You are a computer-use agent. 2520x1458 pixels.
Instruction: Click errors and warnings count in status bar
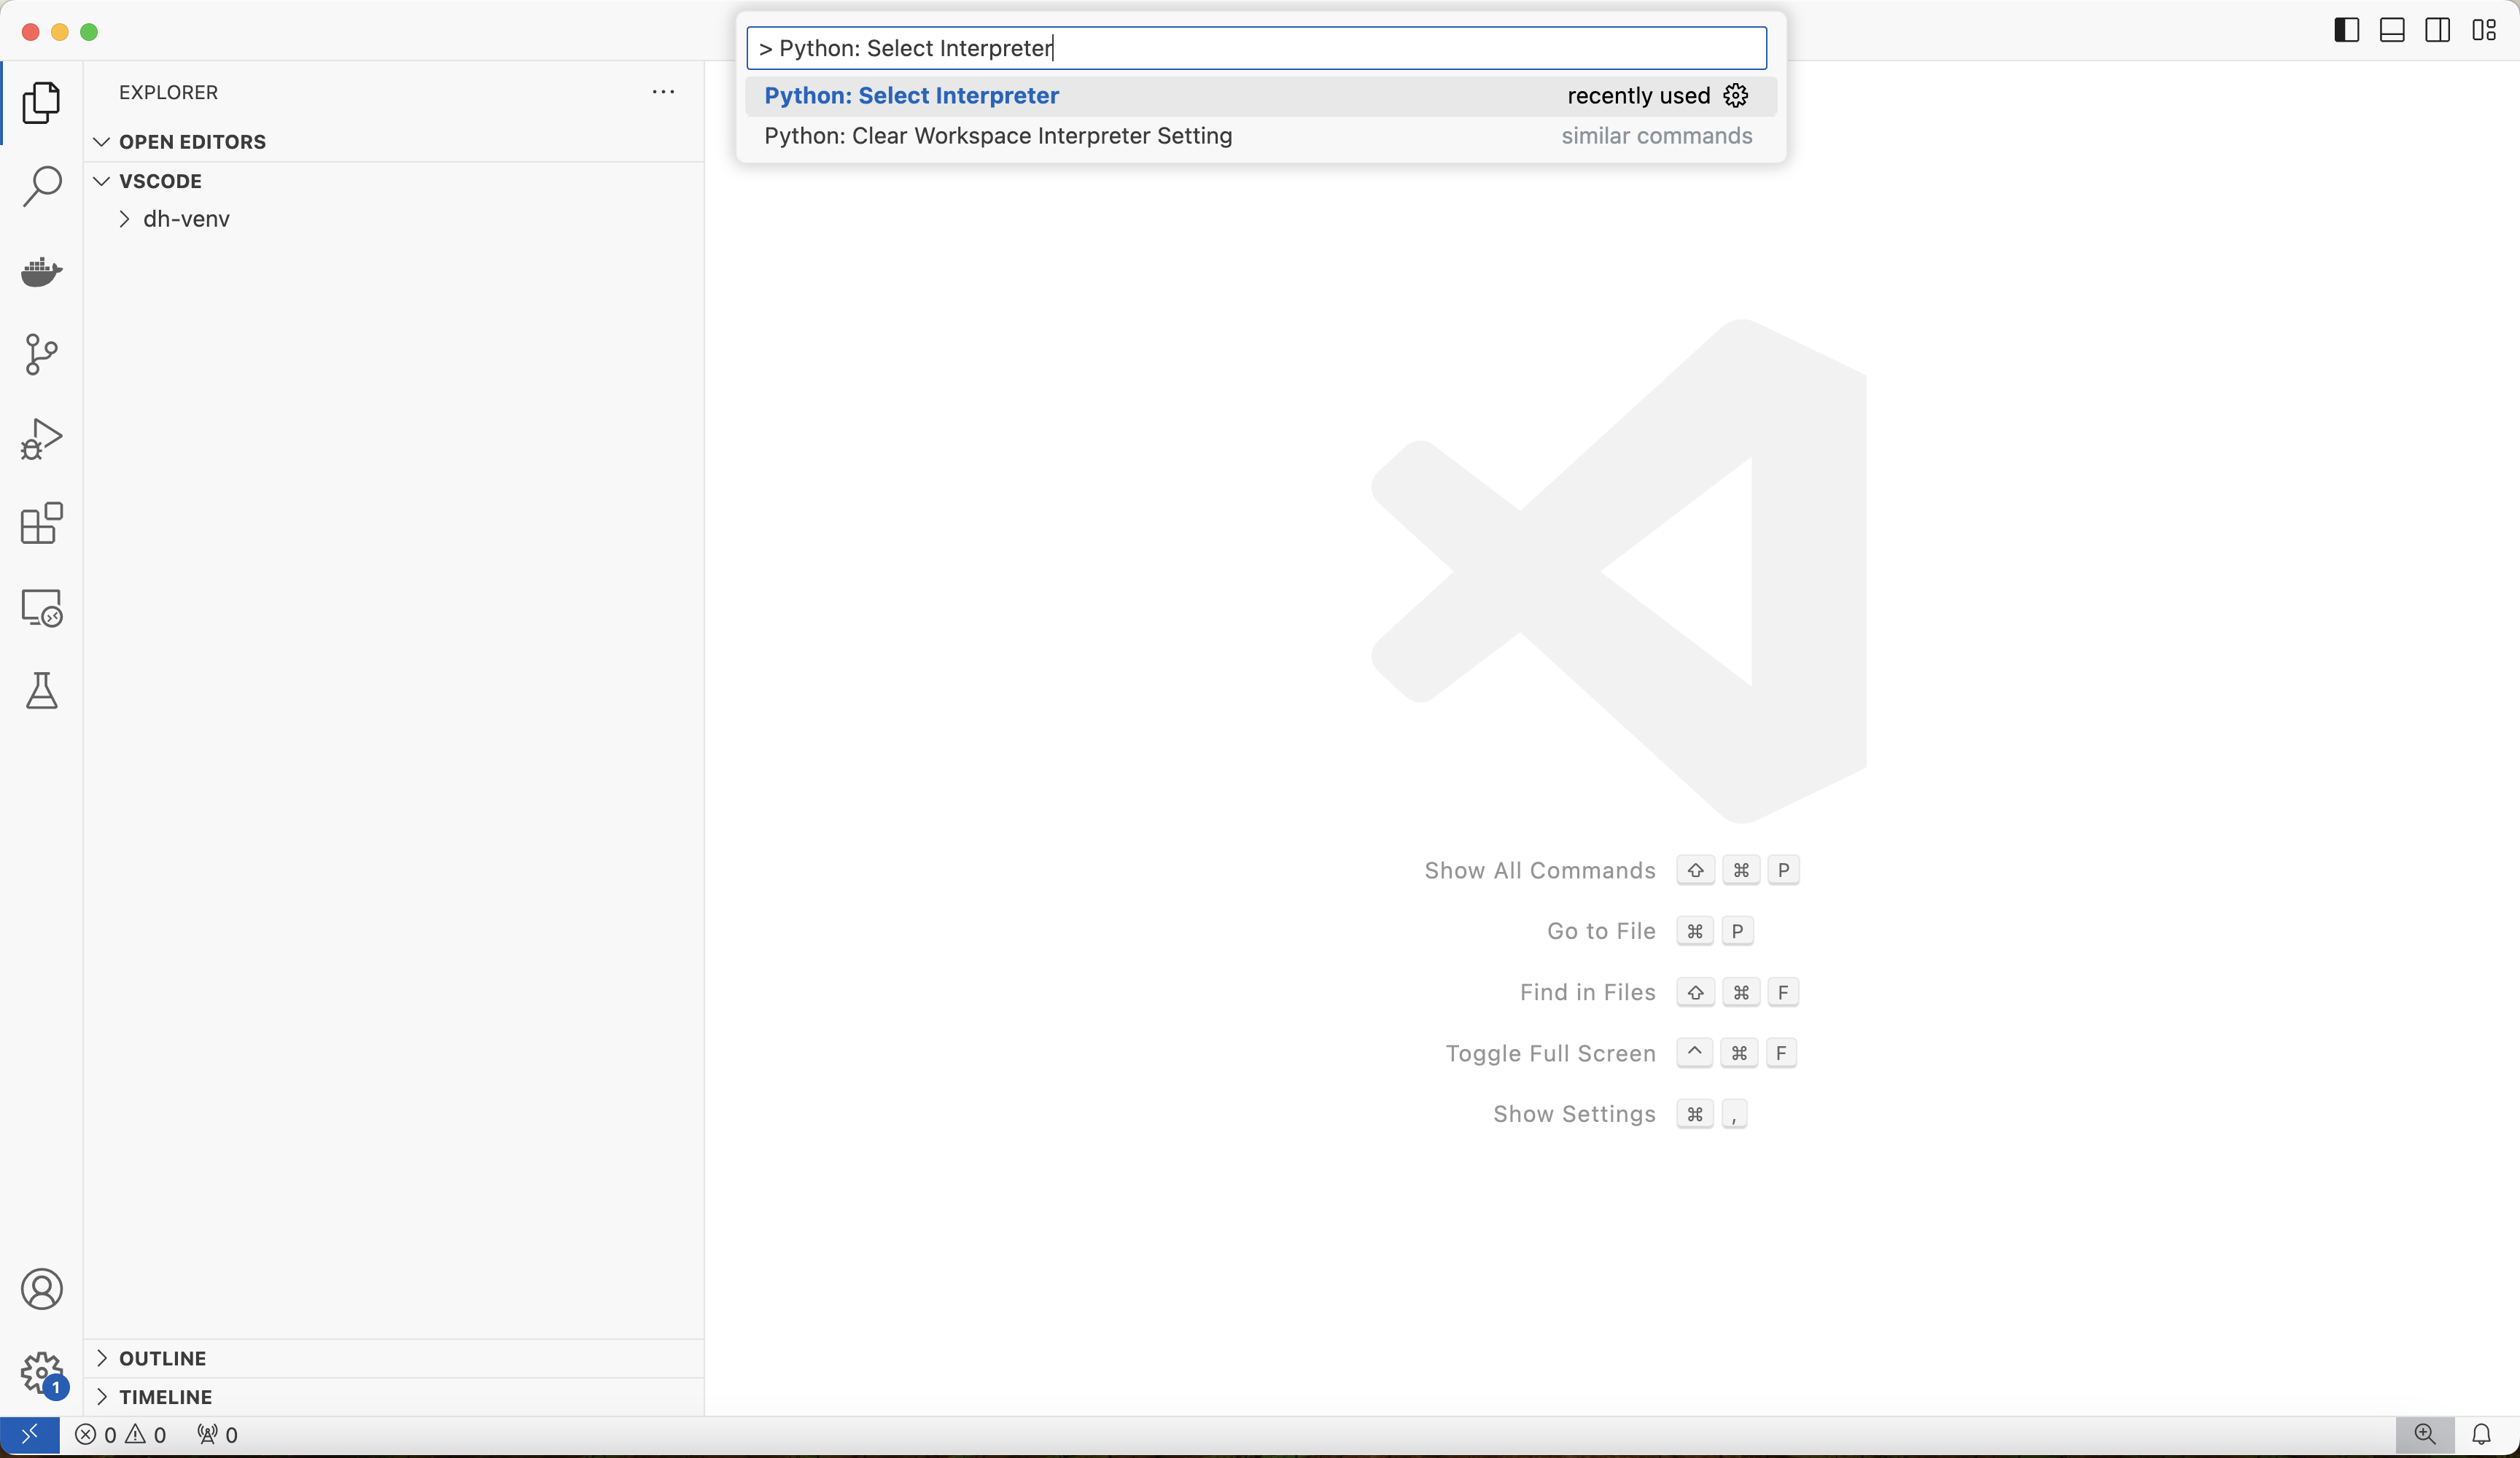[x=121, y=1435]
